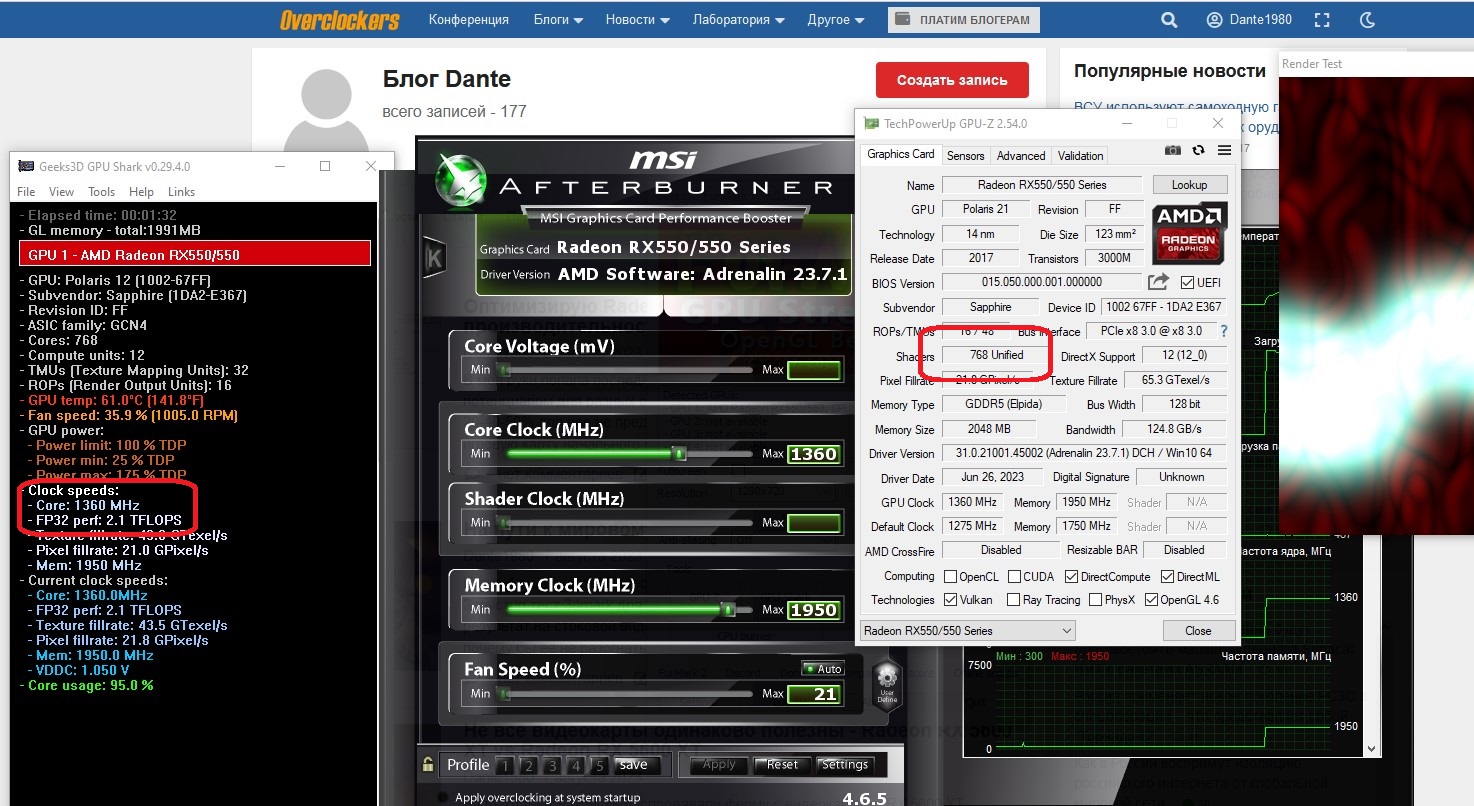Toggle Auto fan speed in Afterburner
This screenshot has width=1474, height=806.
tap(821, 668)
